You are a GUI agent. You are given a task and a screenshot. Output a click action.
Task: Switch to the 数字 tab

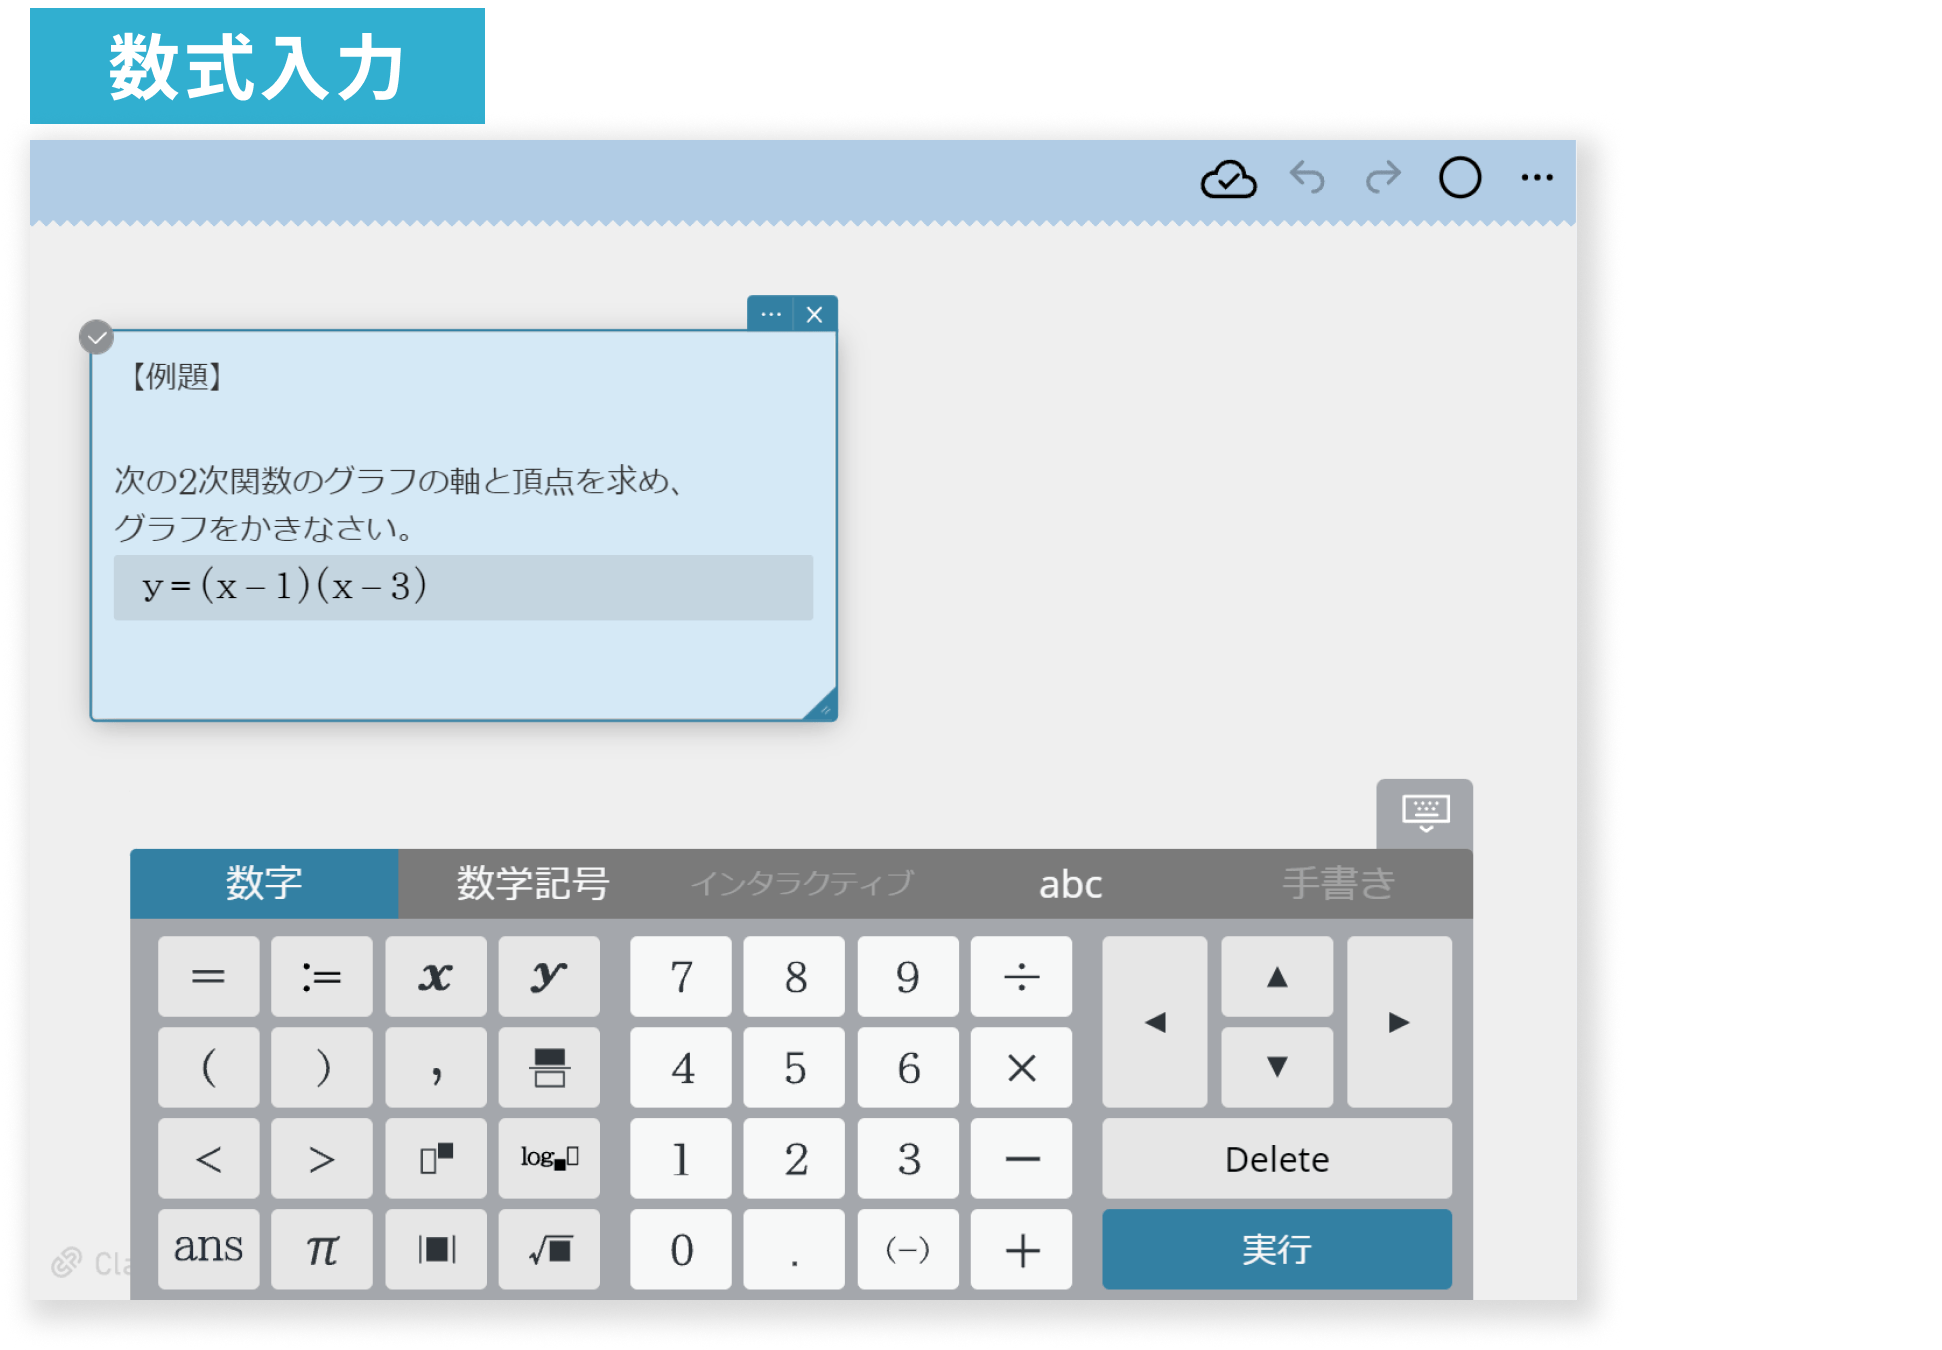[264, 884]
